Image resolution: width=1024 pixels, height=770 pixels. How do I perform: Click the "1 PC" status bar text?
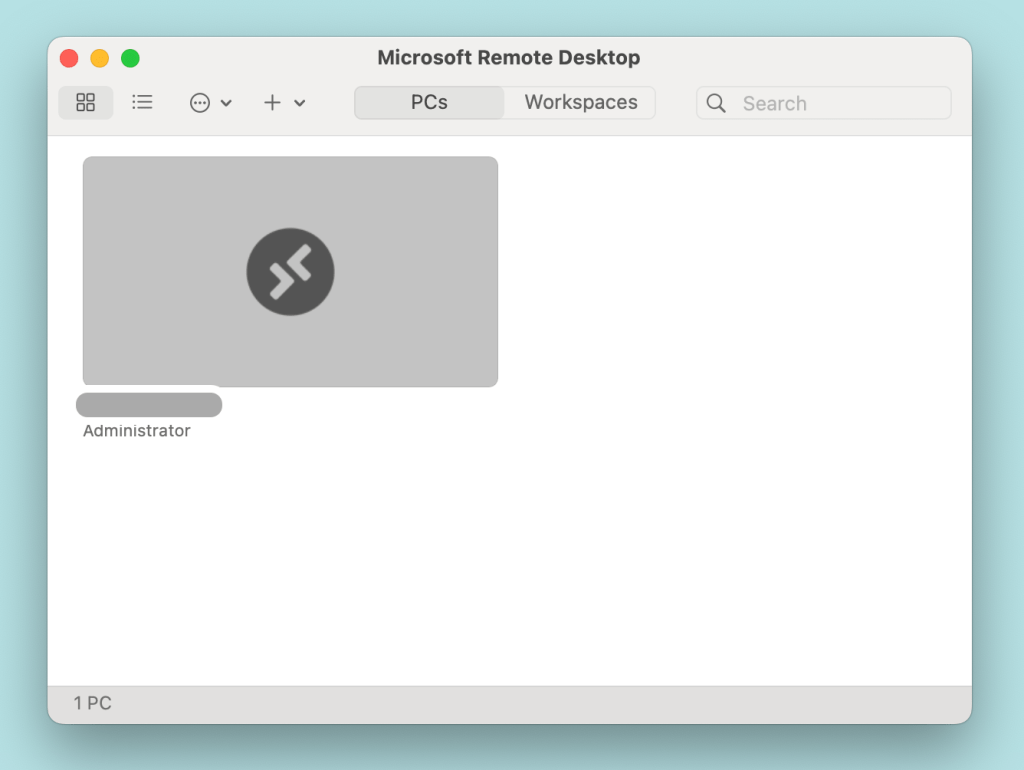tap(93, 703)
